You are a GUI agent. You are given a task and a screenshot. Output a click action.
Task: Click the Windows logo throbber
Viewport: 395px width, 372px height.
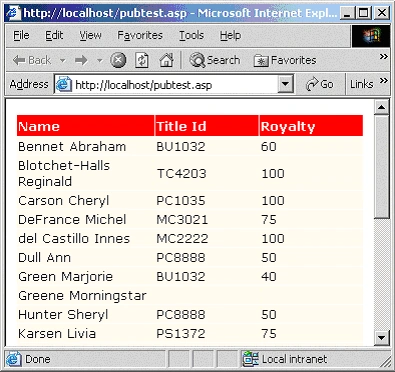(371, 36)
